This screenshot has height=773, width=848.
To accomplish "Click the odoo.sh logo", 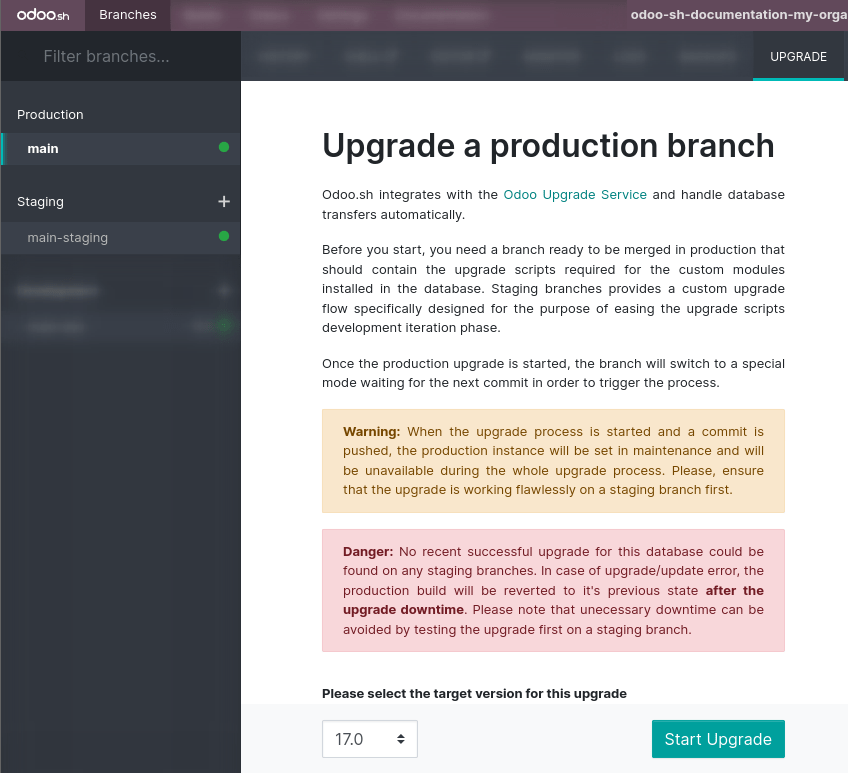I will [42, 14].
